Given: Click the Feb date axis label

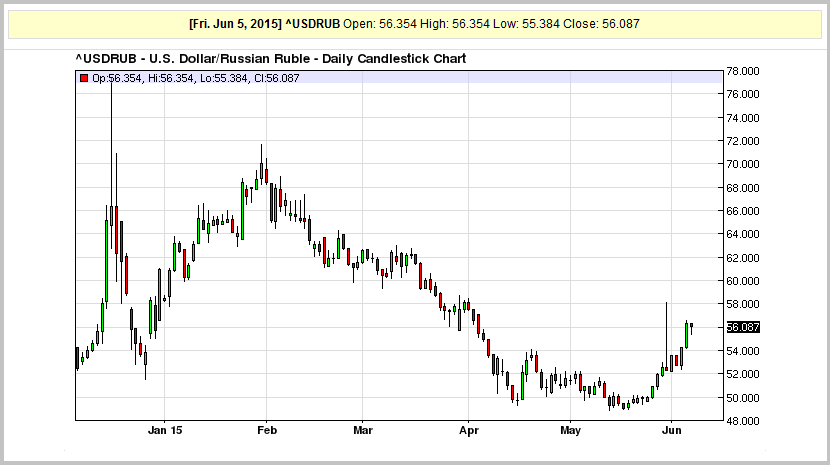Looking at the screenshot, I should point(267,430).
